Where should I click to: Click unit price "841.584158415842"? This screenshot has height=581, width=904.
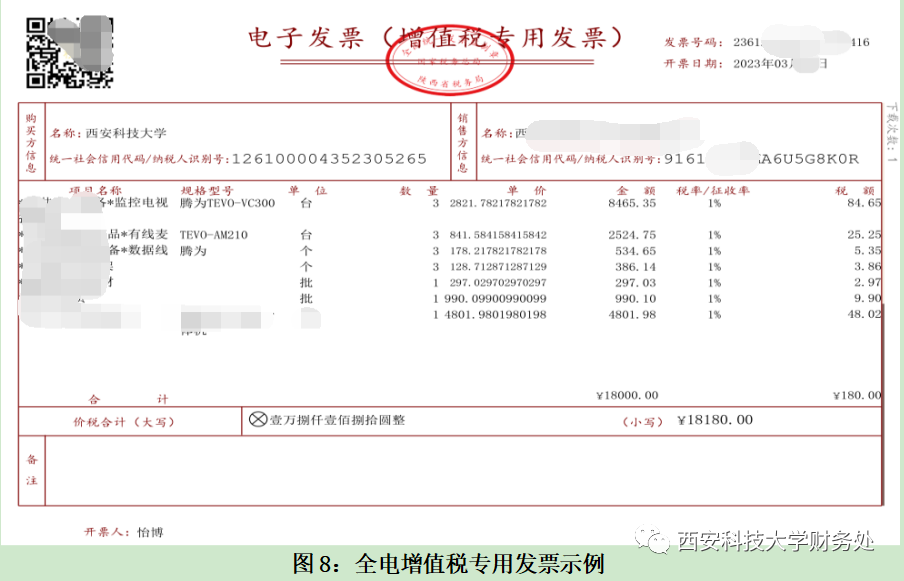[x=498, y=235]
